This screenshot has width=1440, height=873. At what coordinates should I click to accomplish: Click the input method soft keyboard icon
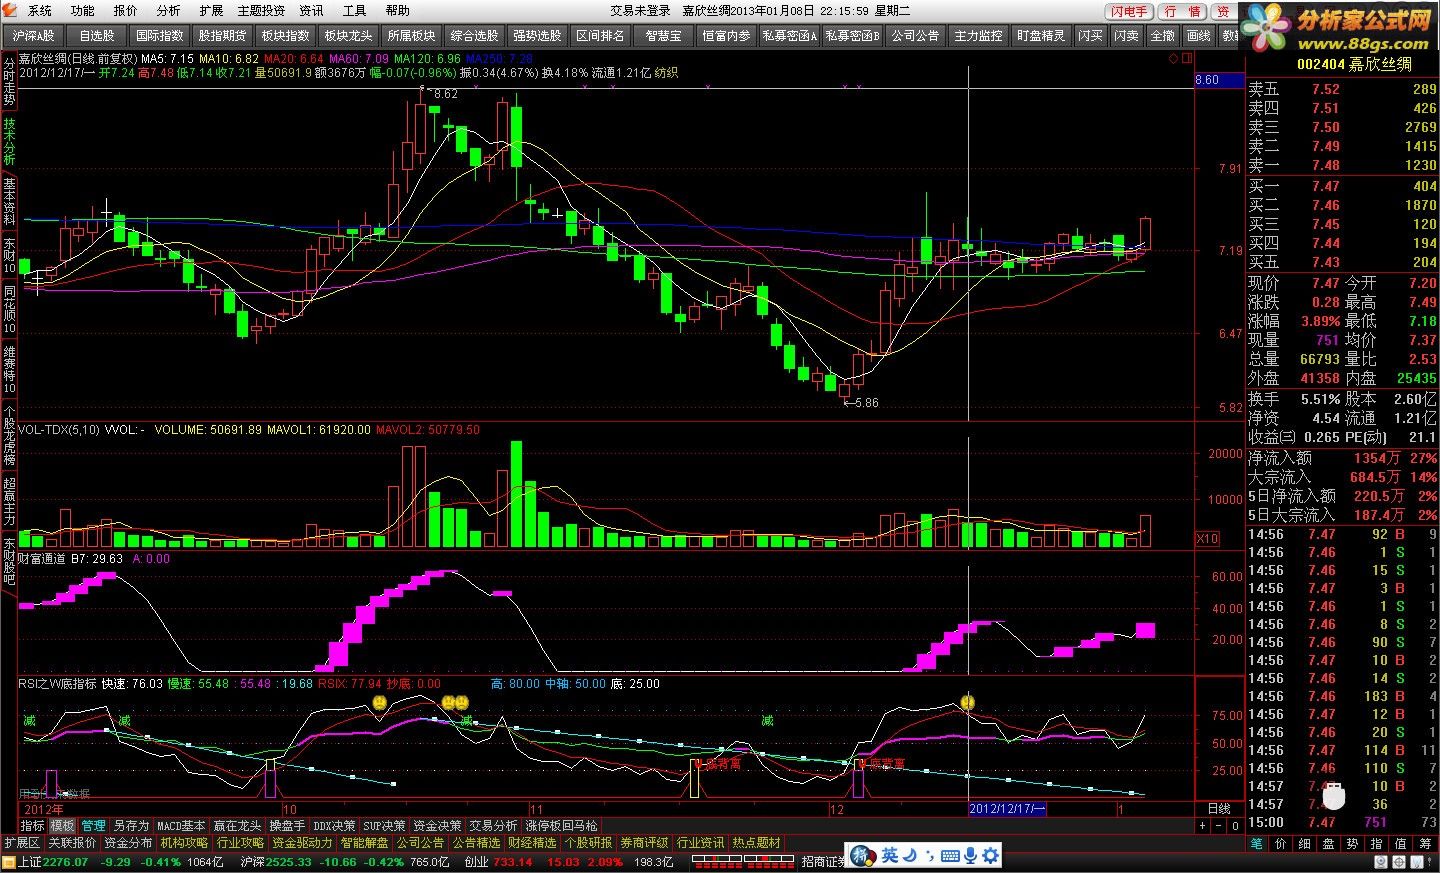949,856
